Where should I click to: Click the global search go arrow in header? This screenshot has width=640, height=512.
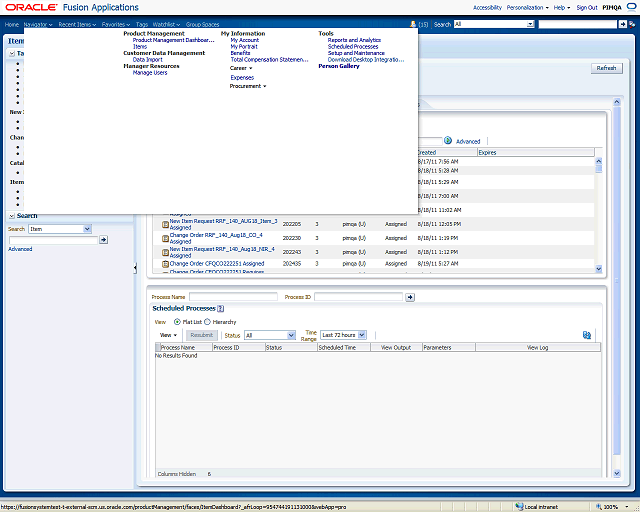(x=625, y=23)
